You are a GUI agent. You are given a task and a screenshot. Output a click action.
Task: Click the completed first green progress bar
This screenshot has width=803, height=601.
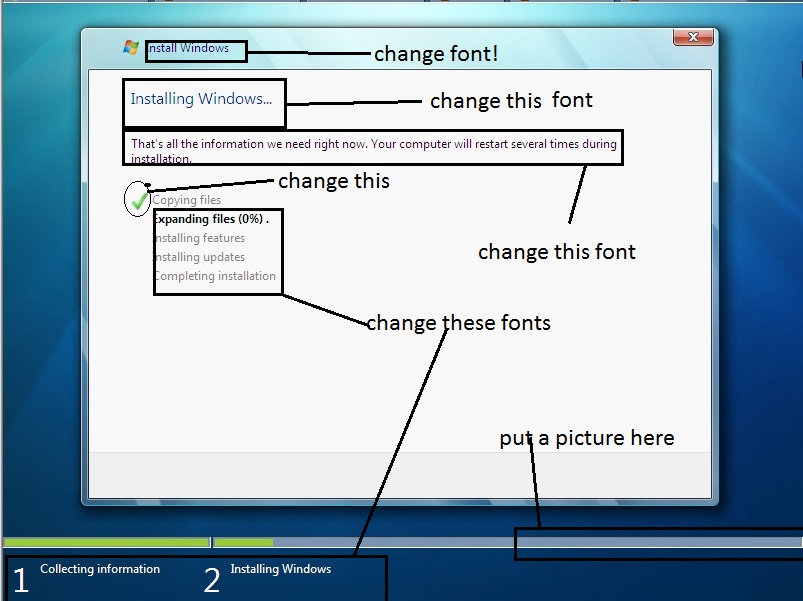click(x=107, y=542)
